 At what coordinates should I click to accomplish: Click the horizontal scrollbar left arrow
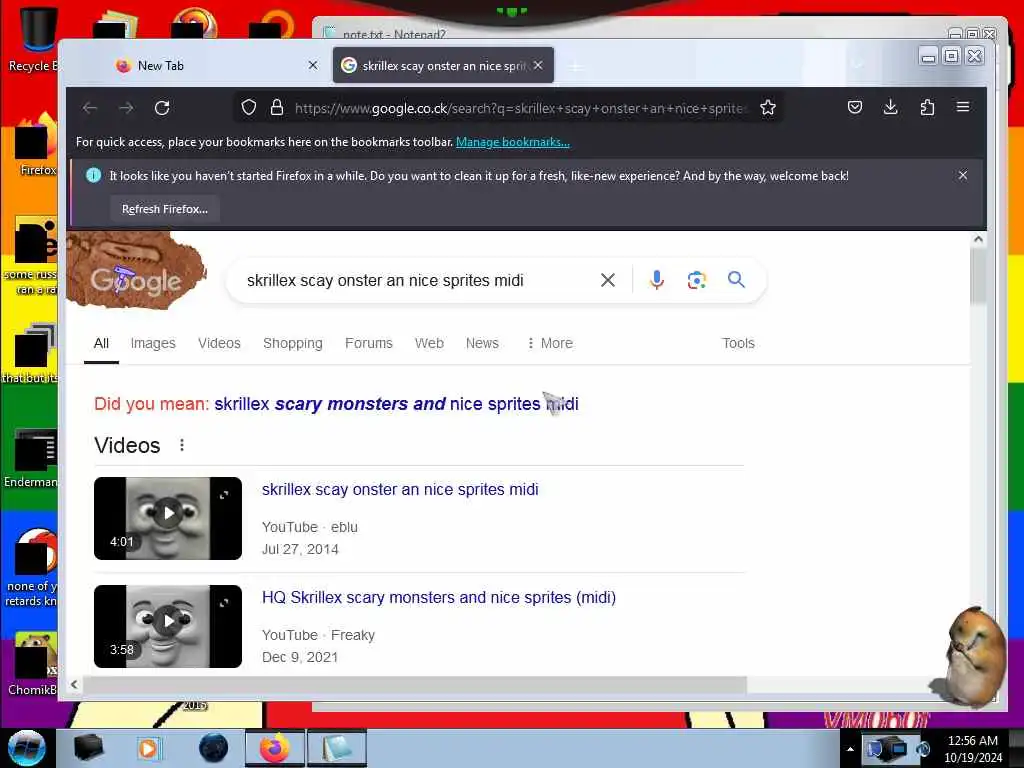[74, 684]
